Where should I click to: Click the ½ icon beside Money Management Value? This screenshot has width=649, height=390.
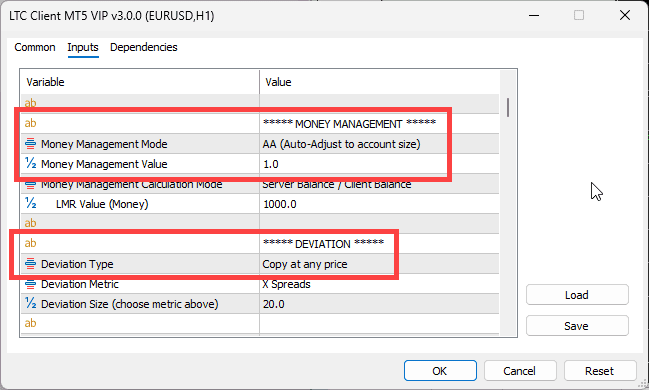30,164
